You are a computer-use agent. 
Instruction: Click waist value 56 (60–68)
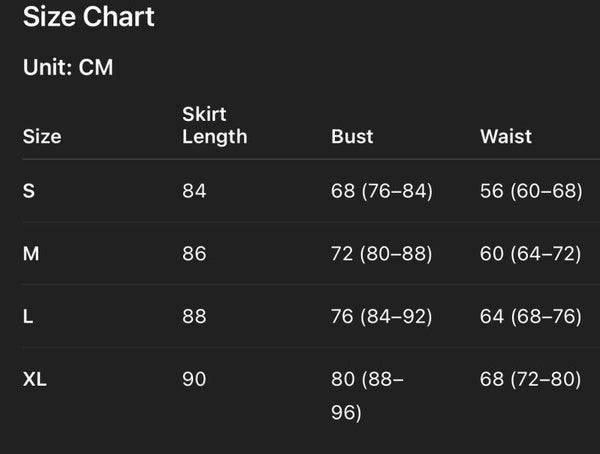[531, 191]
